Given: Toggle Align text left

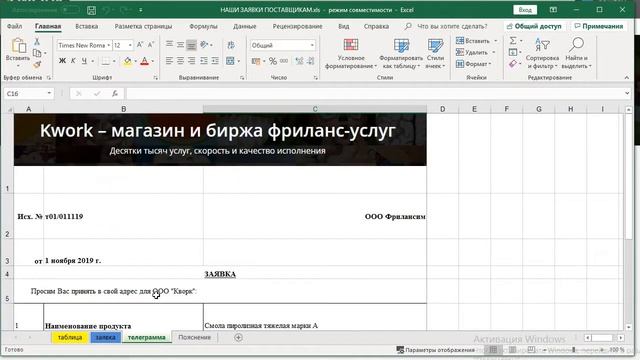Looking at the screenshot, I should pos(169,61).
